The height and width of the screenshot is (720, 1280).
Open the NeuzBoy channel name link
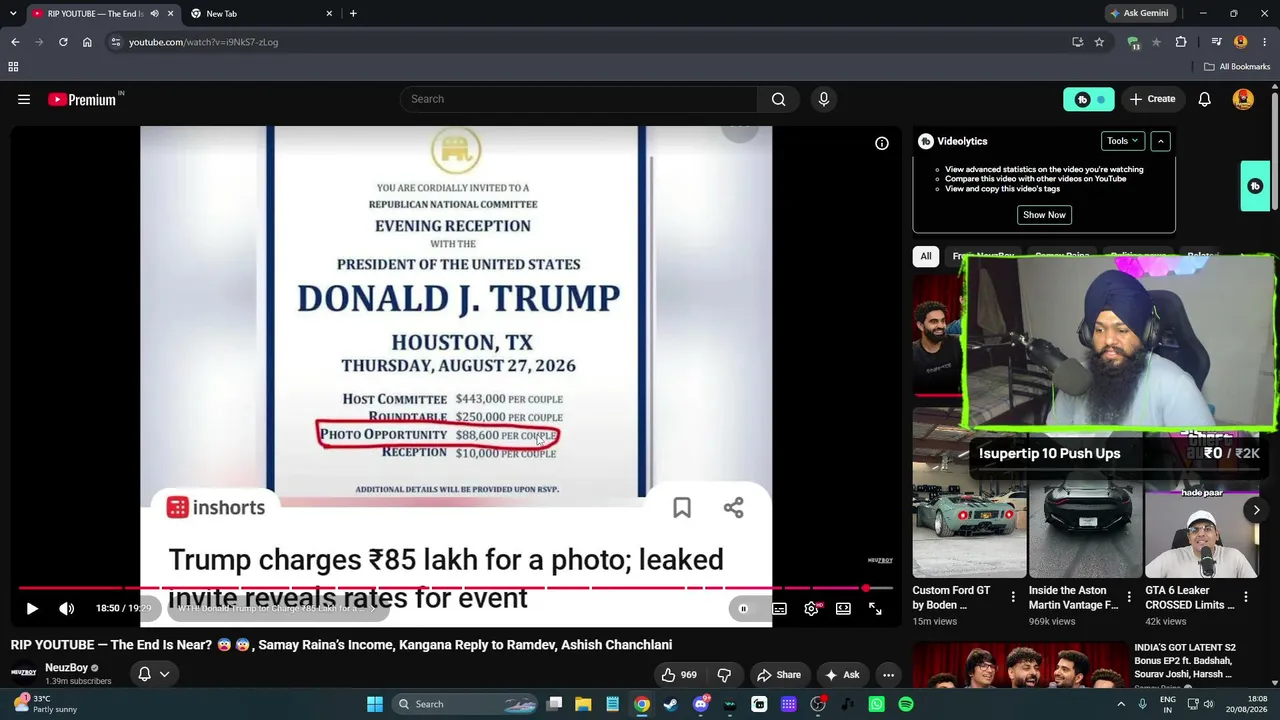tap(67, 668)
